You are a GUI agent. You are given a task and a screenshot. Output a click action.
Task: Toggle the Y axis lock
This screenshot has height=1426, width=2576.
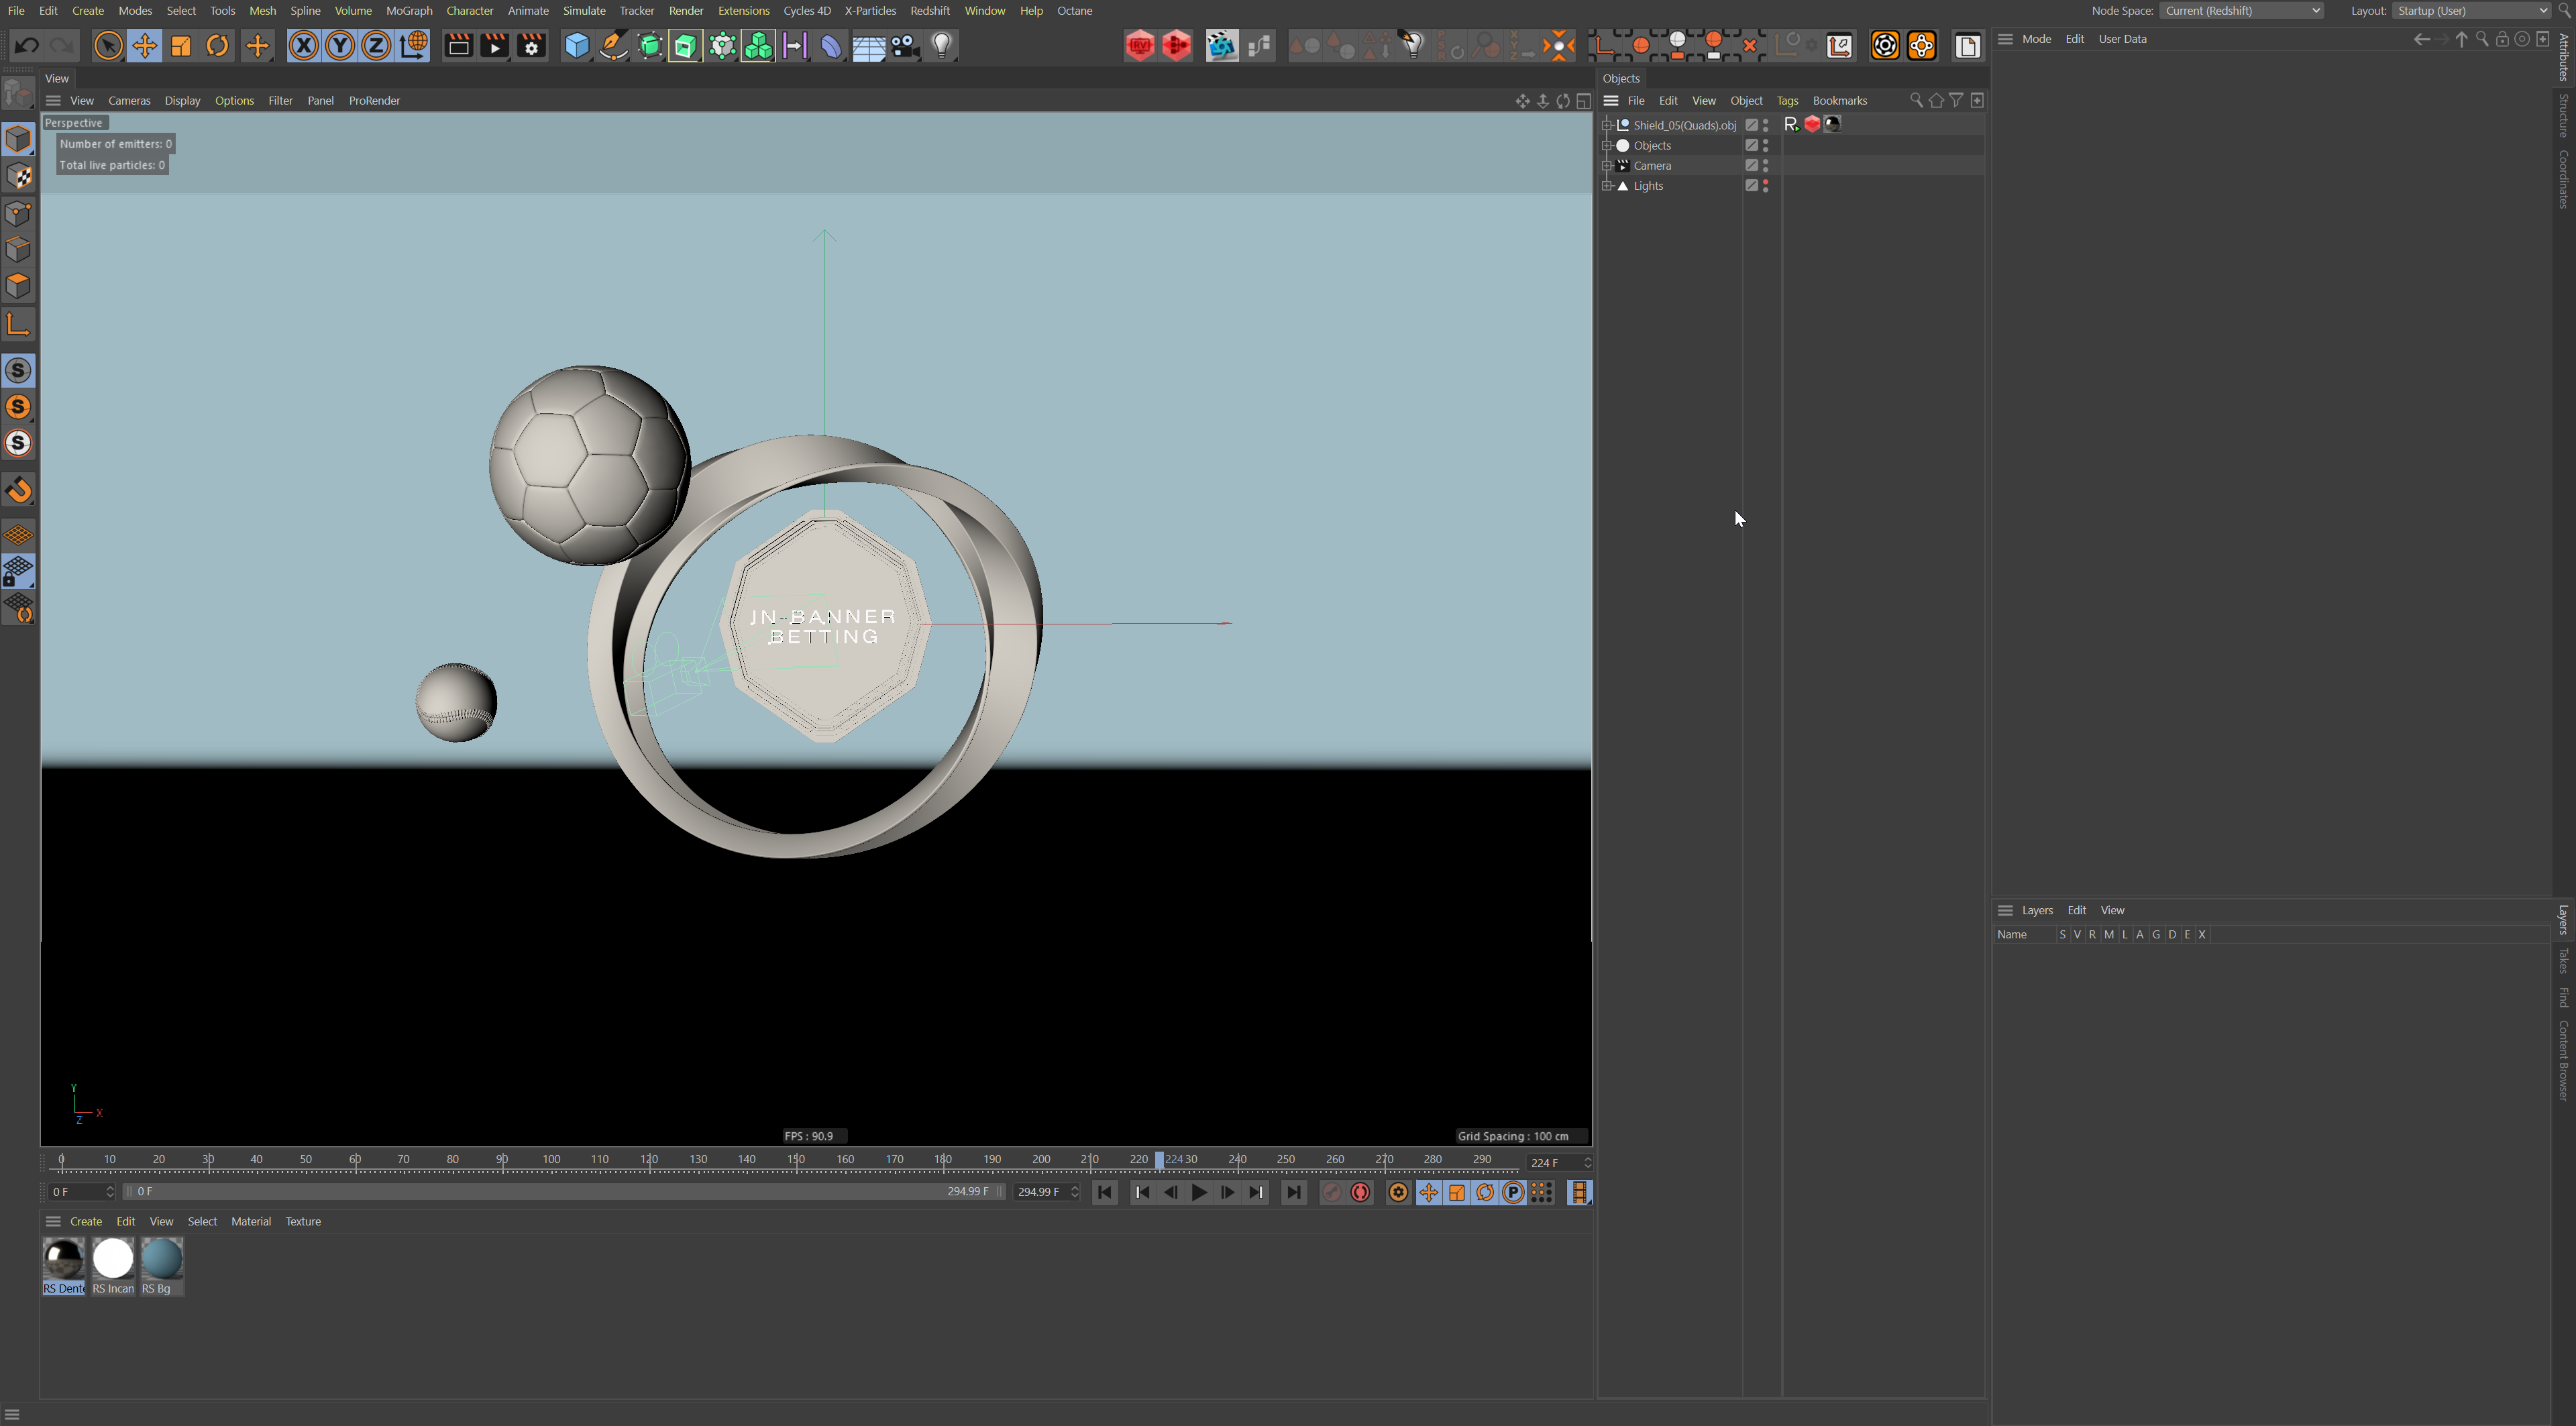340,46
